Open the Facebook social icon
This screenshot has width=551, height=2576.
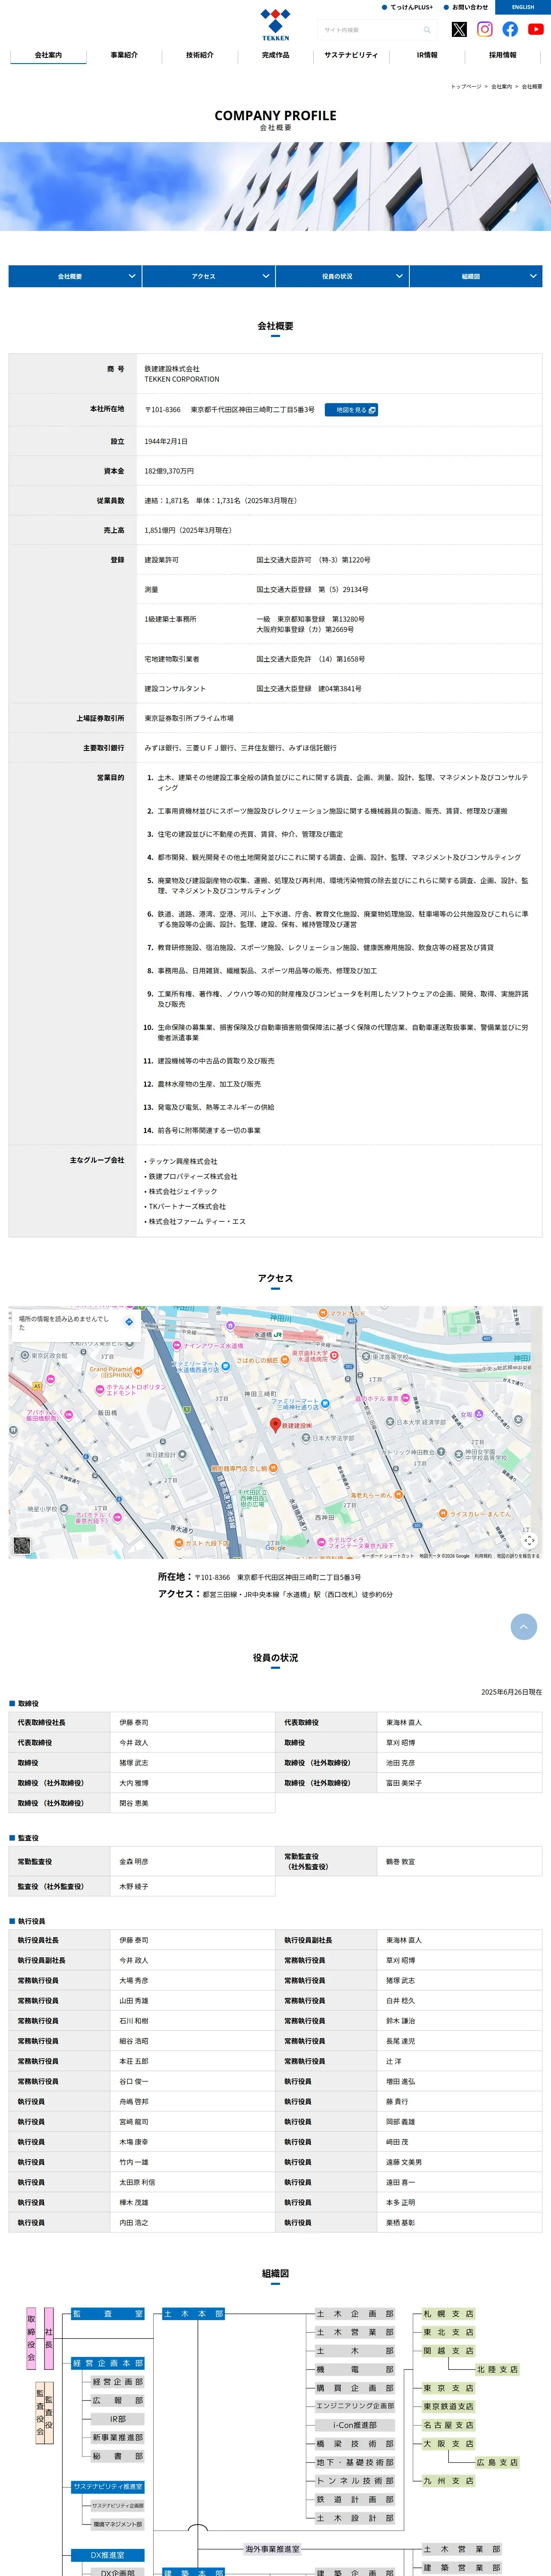point(510,30)
